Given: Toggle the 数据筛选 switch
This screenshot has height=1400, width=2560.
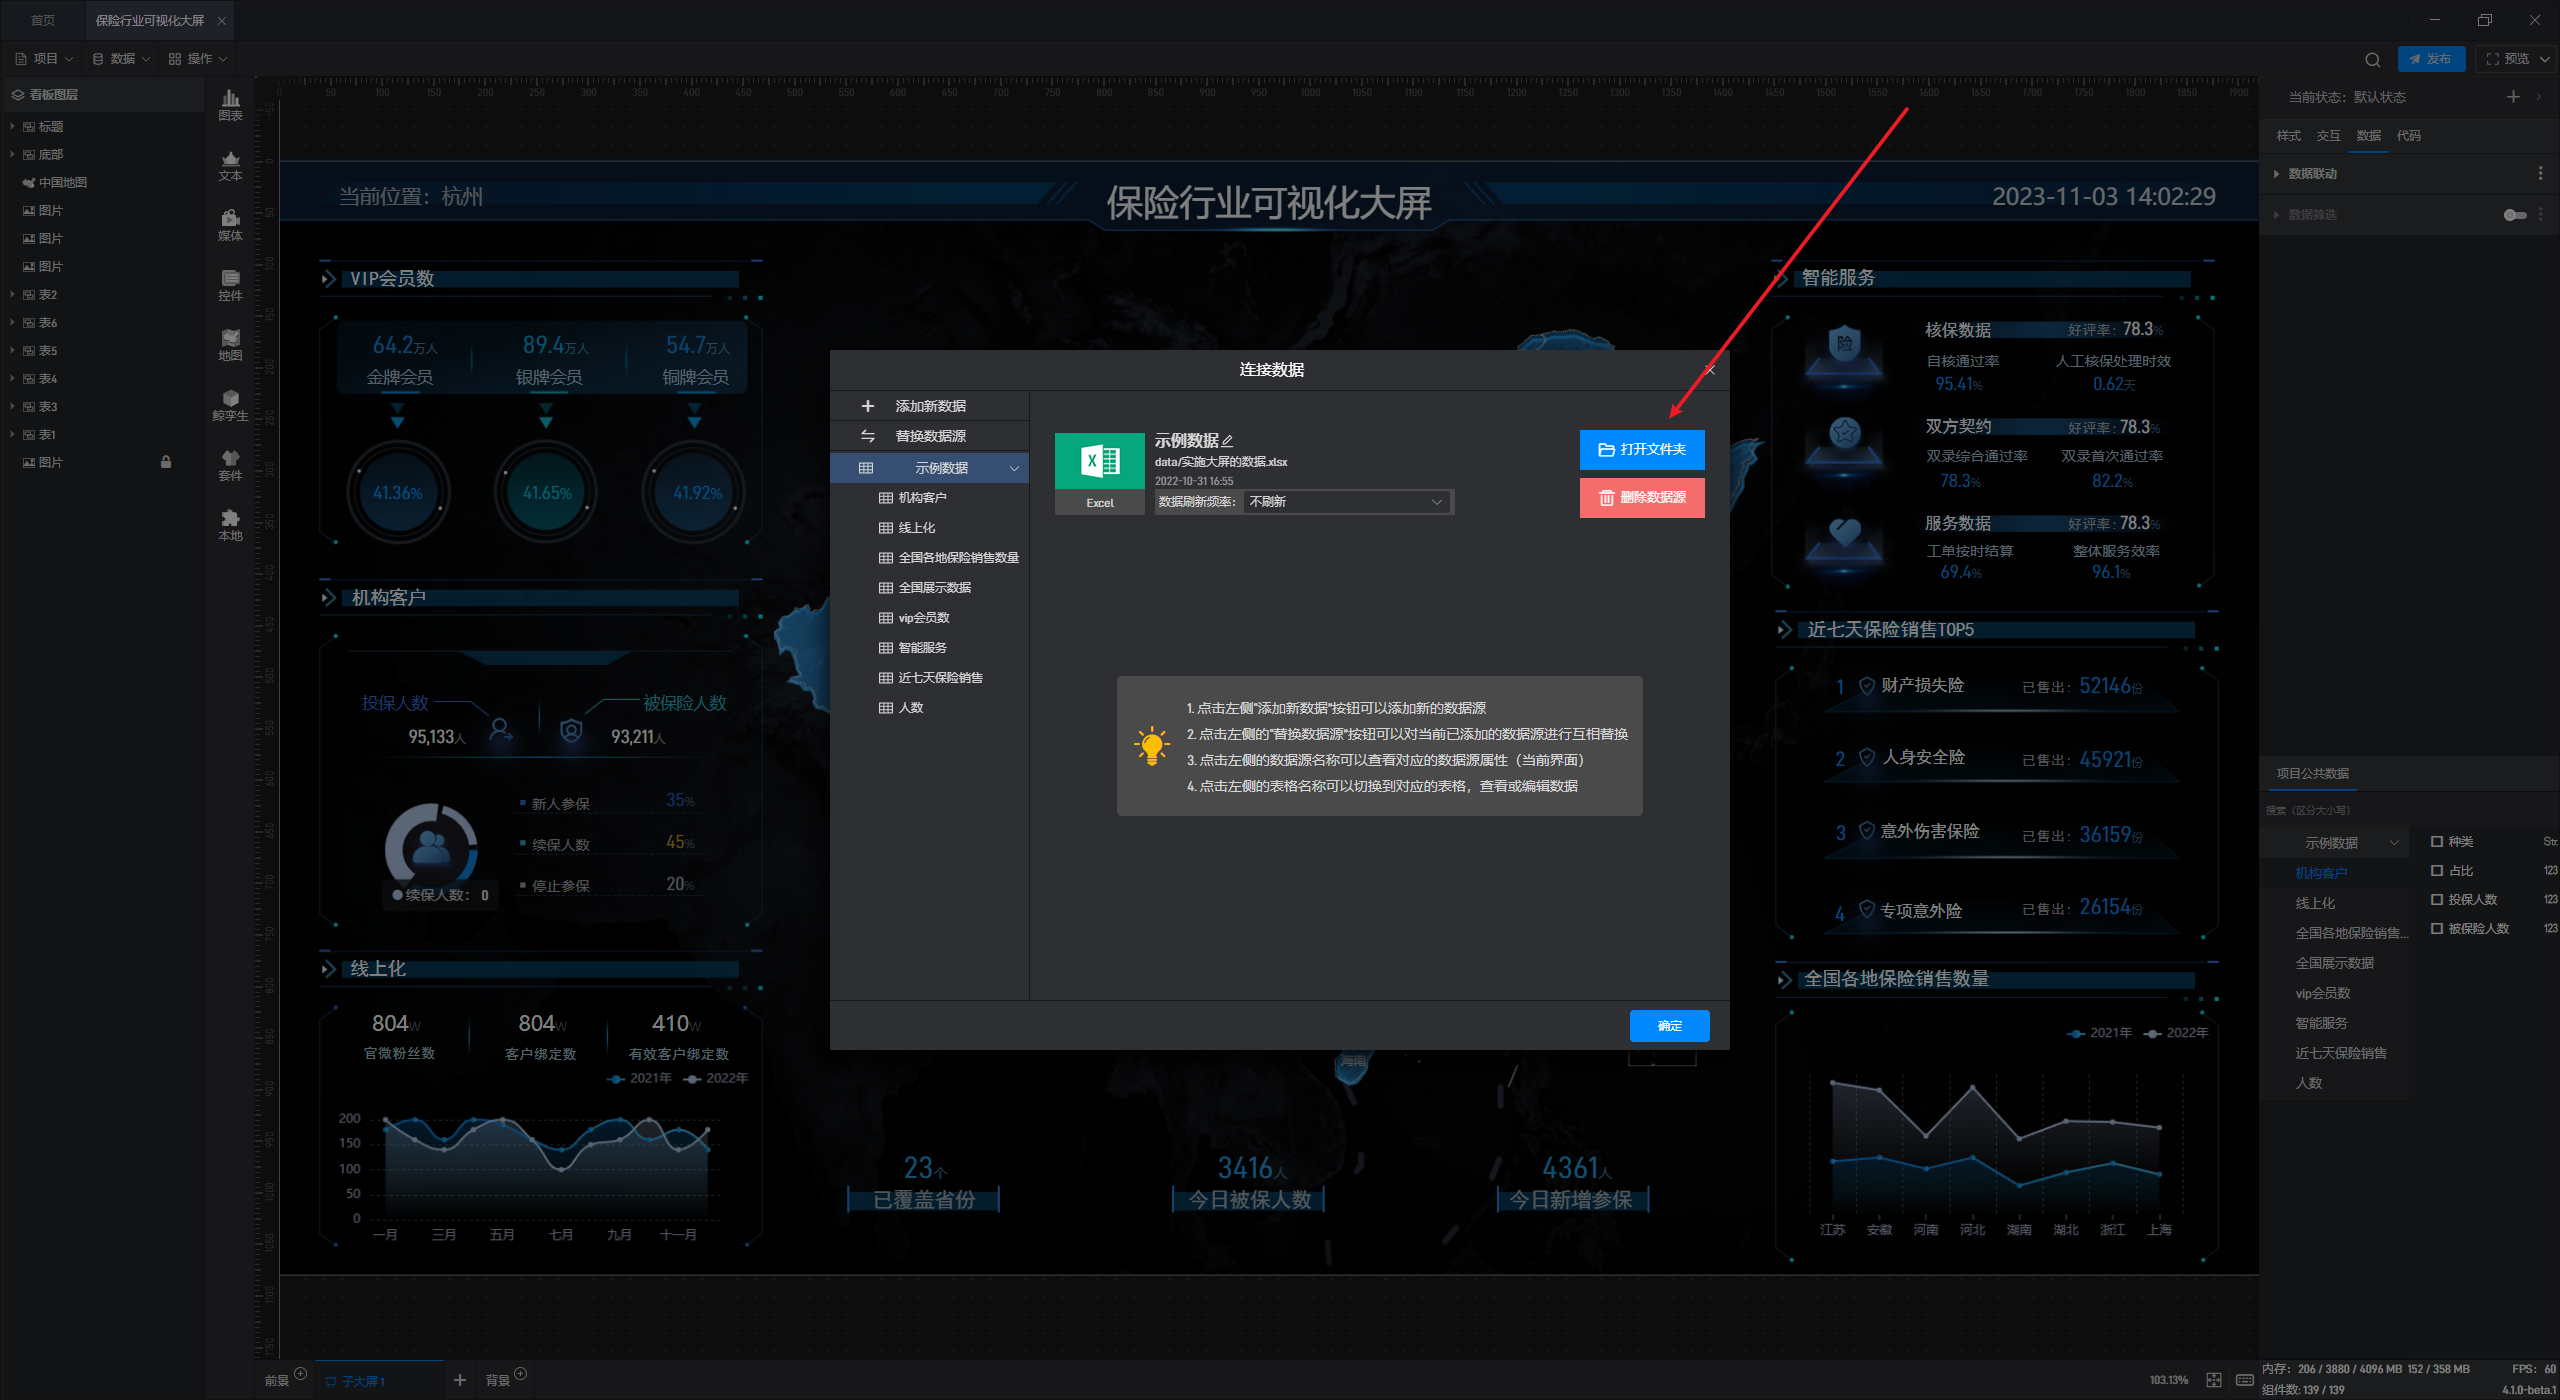Looking at the screenshot, I should click(2514, 215).
